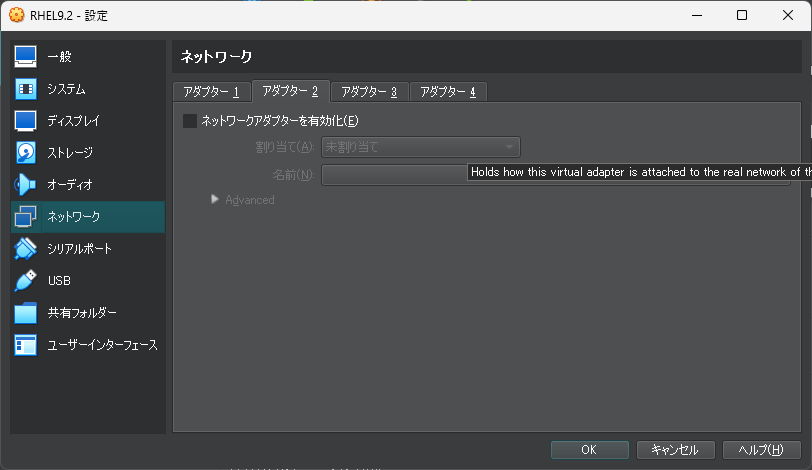Click the キャンセル button

(675, 450)
